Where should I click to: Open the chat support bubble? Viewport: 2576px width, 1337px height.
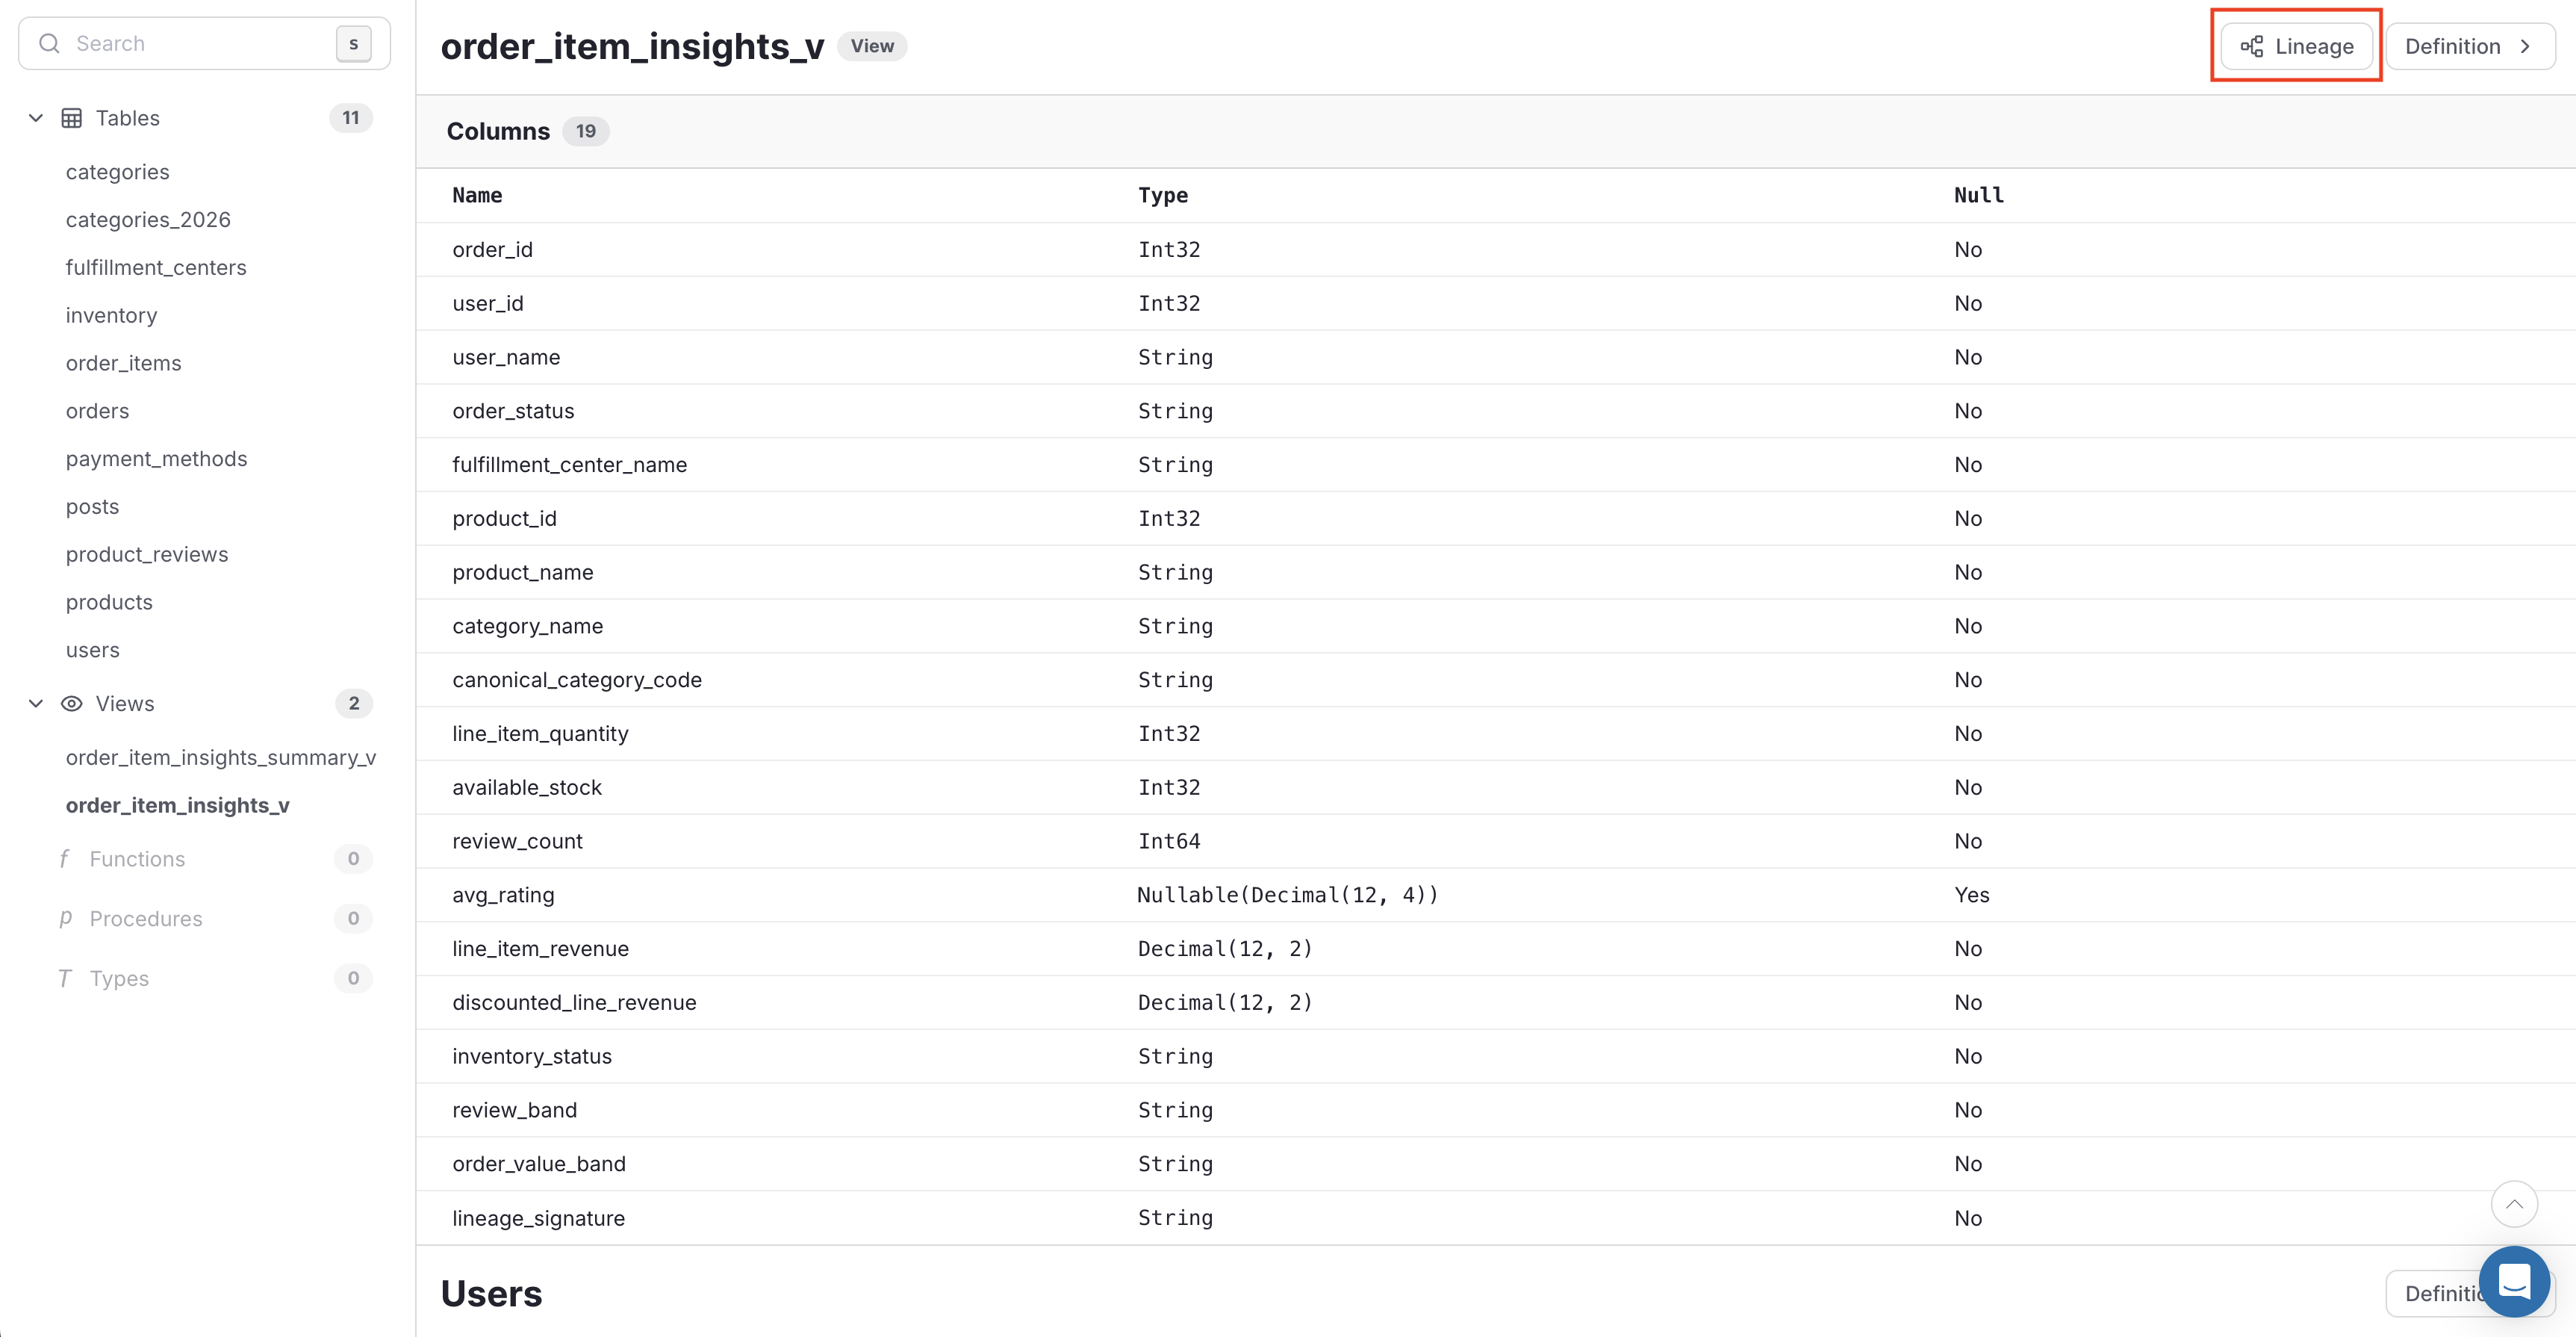click(x=2515, y=1281)
